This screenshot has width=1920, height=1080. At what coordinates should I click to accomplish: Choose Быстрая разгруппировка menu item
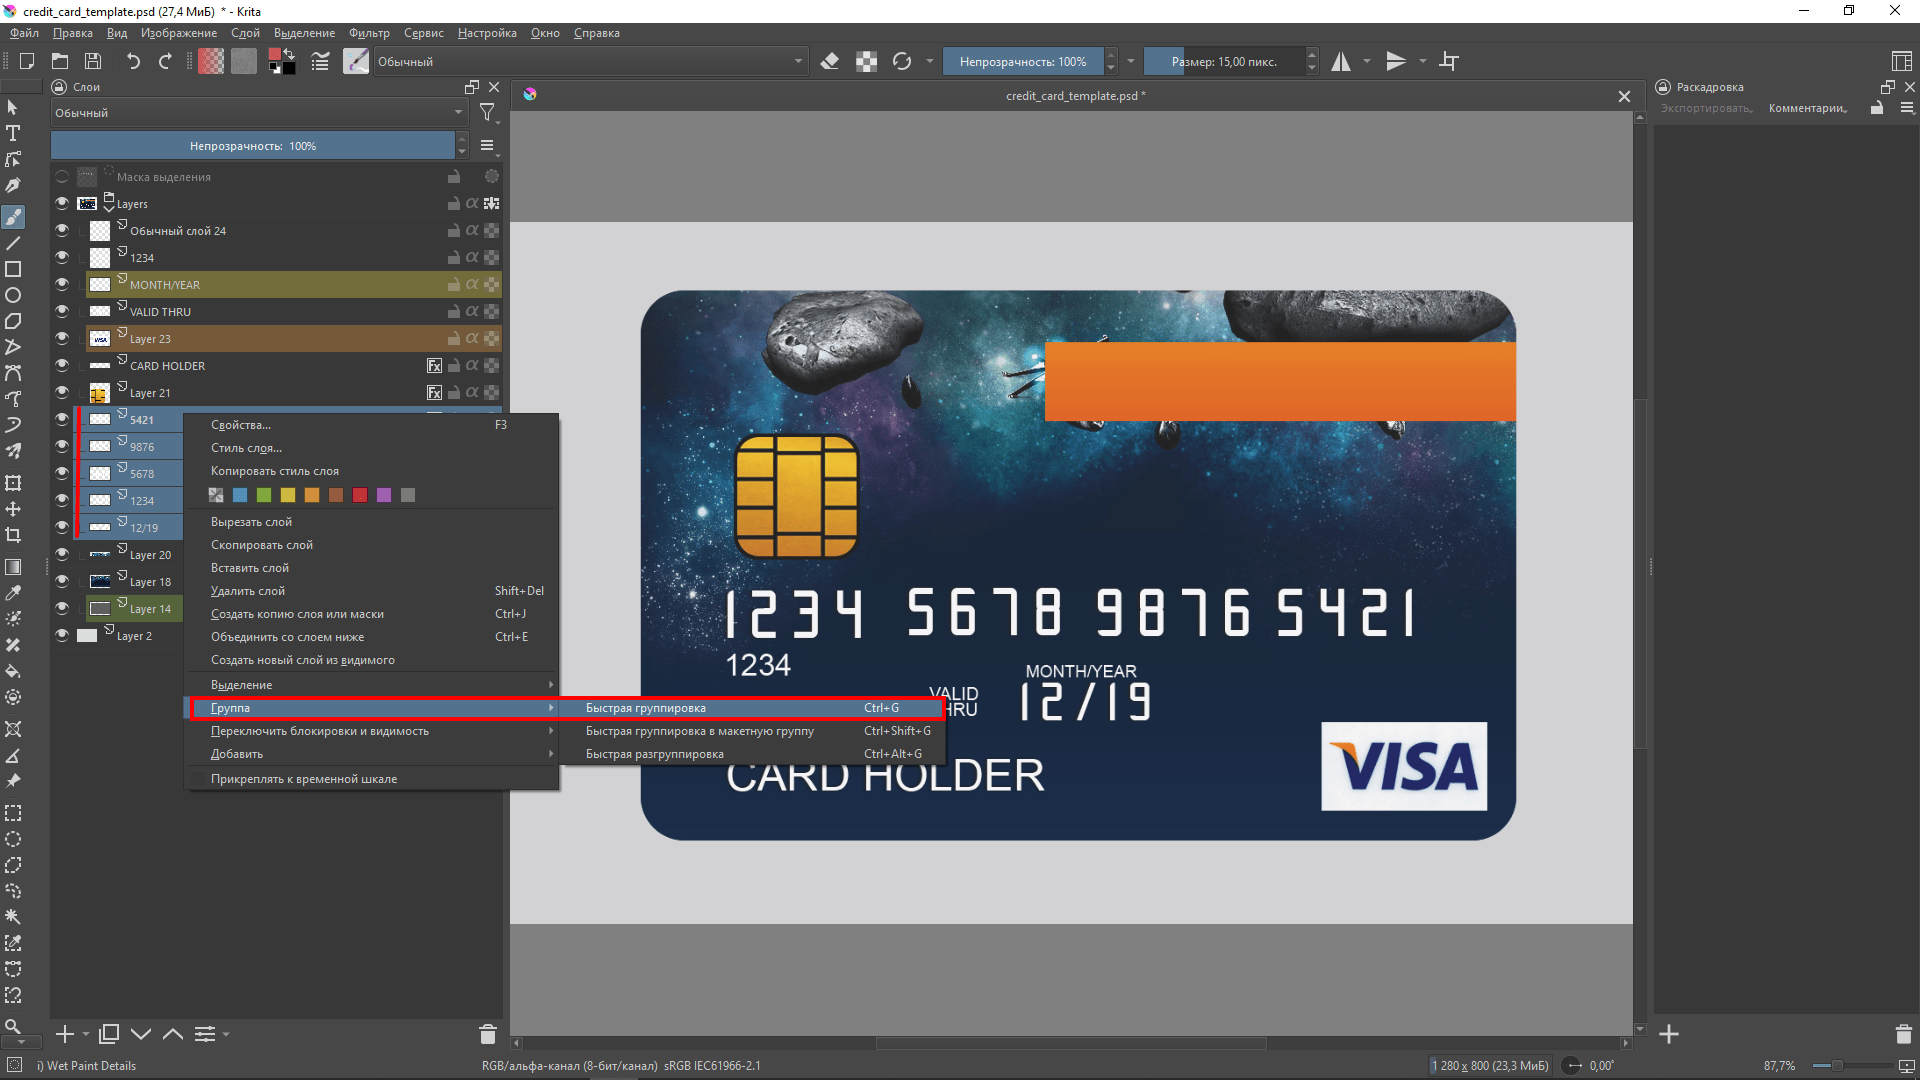[751, 754]
